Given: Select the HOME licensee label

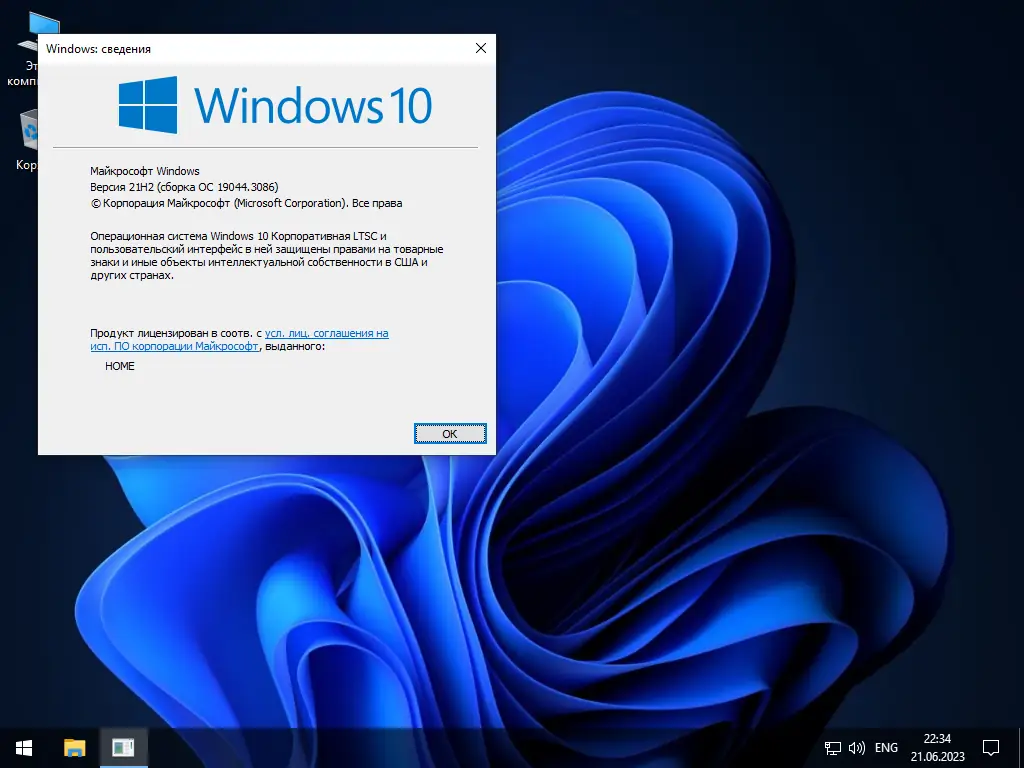Looking at the screenshot, I should [x=119, y=365].
